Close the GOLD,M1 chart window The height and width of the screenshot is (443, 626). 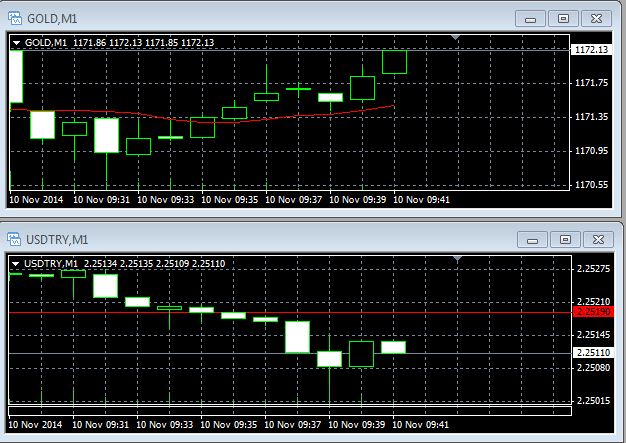click(x=596, y=18)
